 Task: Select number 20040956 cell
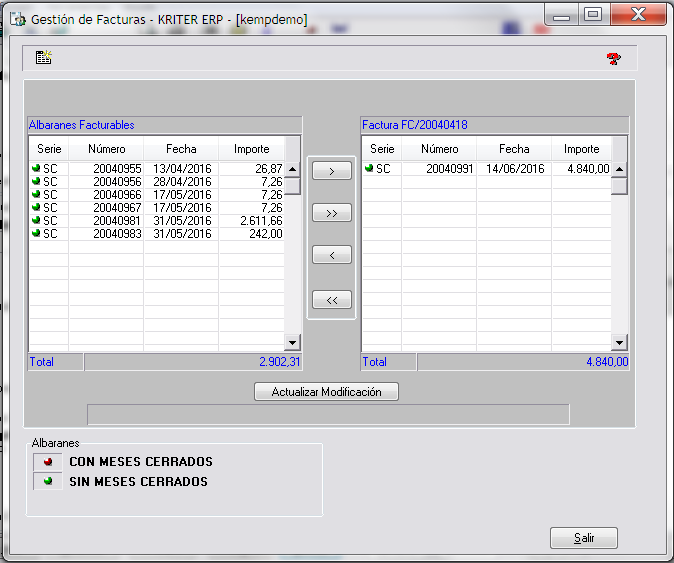click(x=106, y=181)
